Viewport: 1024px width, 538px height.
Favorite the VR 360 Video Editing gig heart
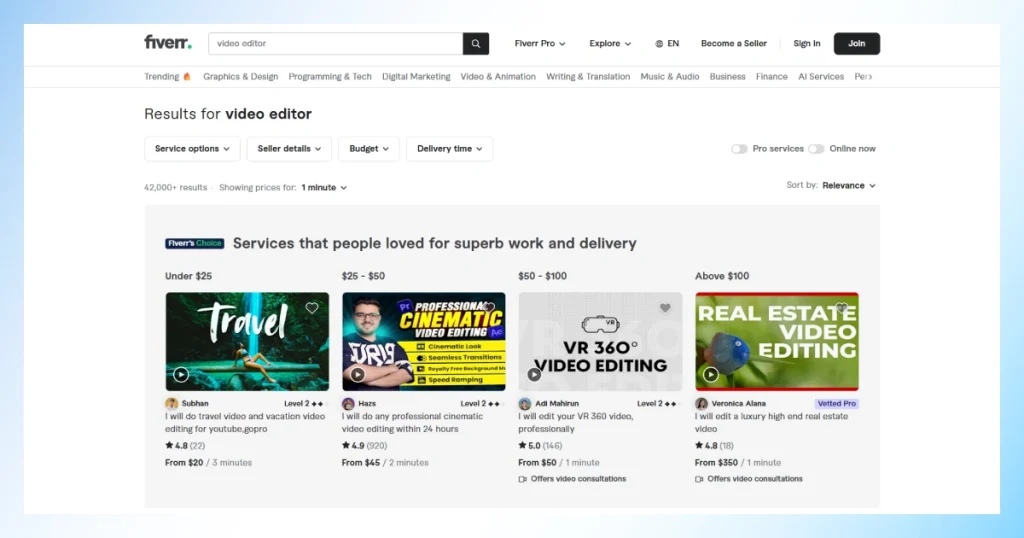tap(665, 308)
